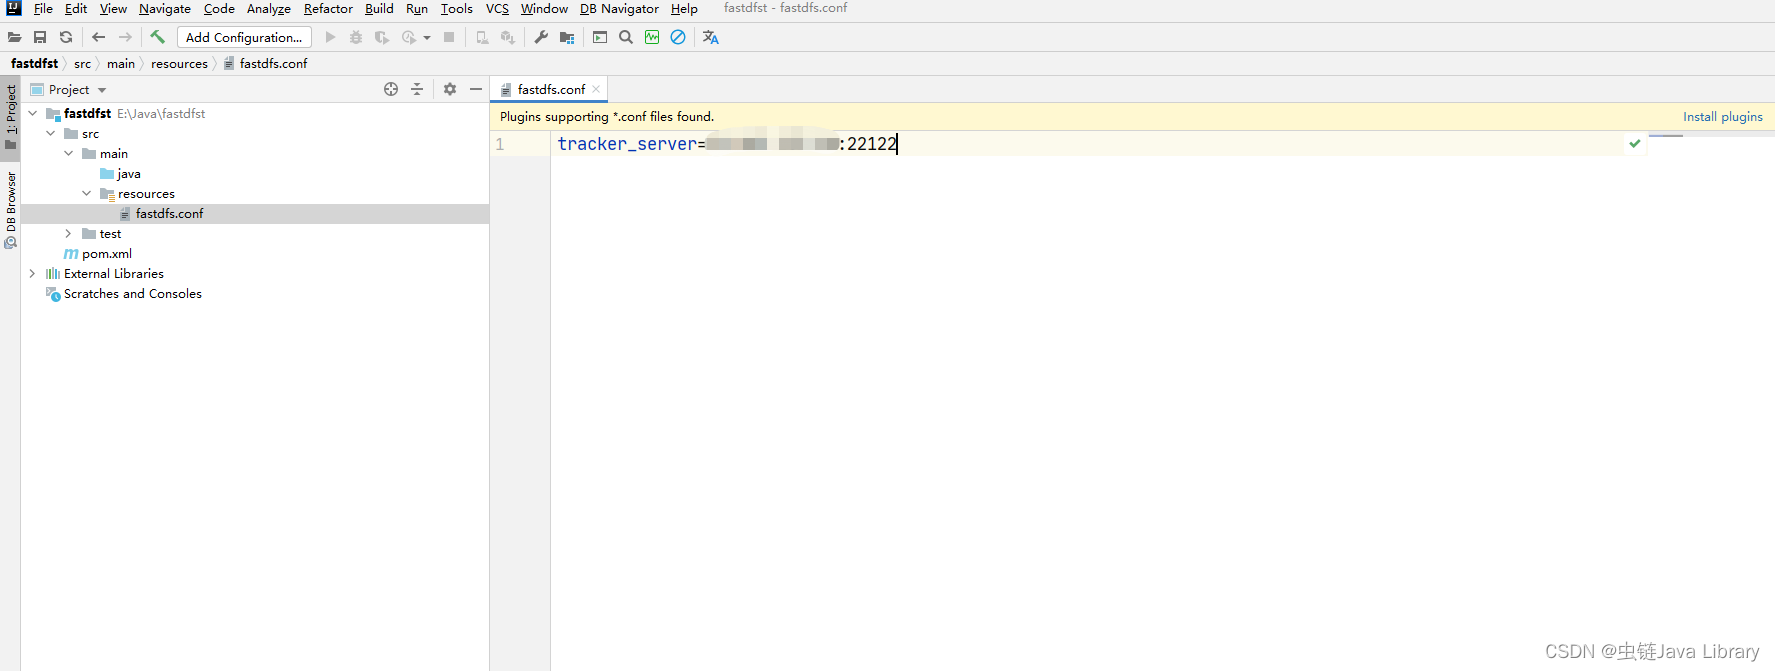
Task: Click Run with Coverage icon
Action: [x=382, y=37]
